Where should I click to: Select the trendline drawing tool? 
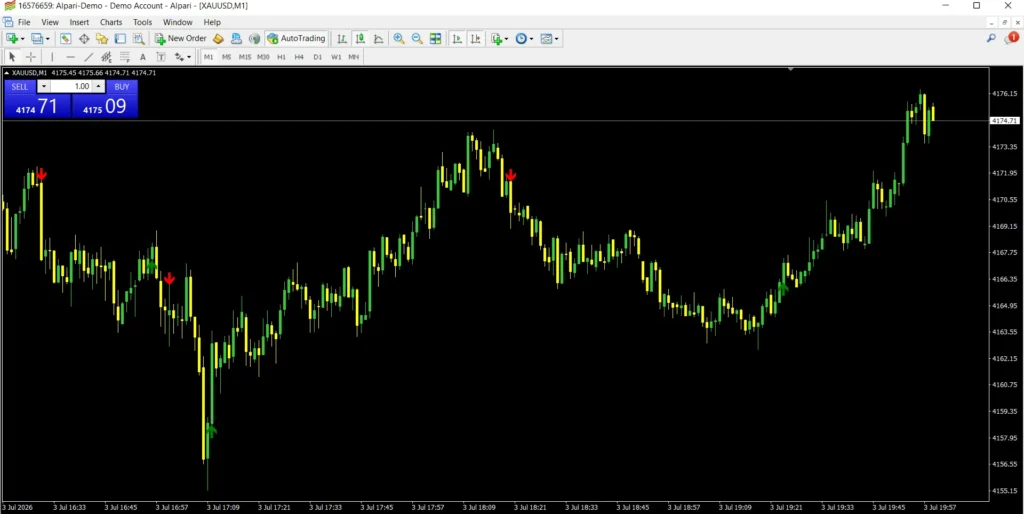(89, 57)
